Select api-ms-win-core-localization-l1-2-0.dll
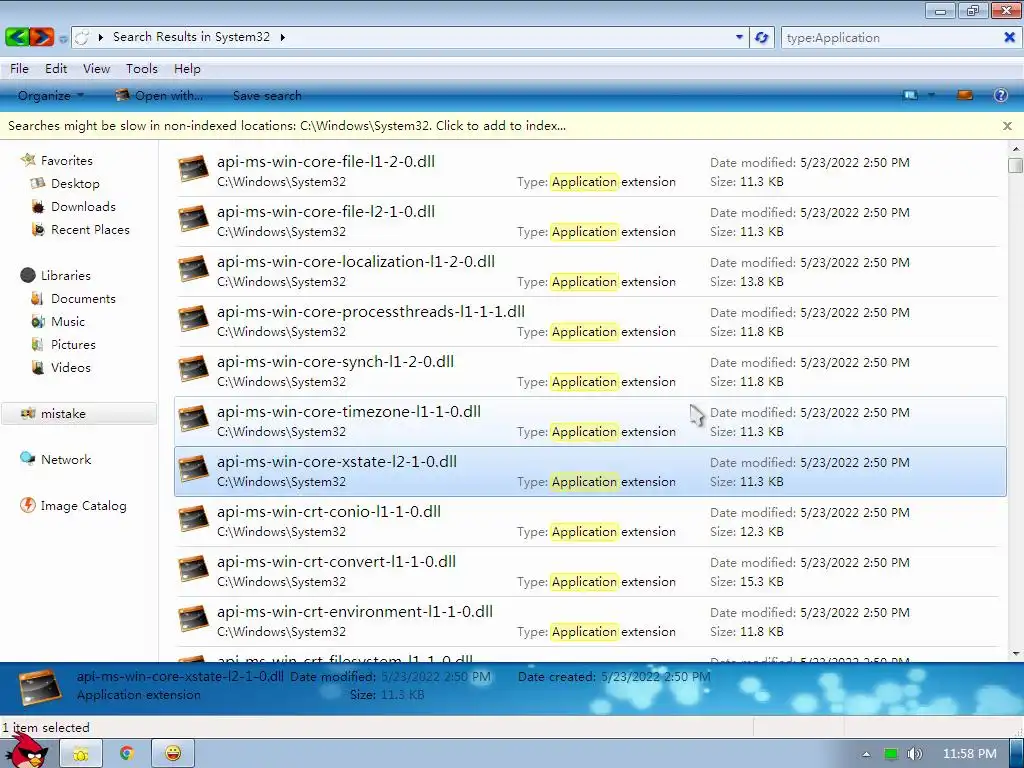 [x=590, y=272]
